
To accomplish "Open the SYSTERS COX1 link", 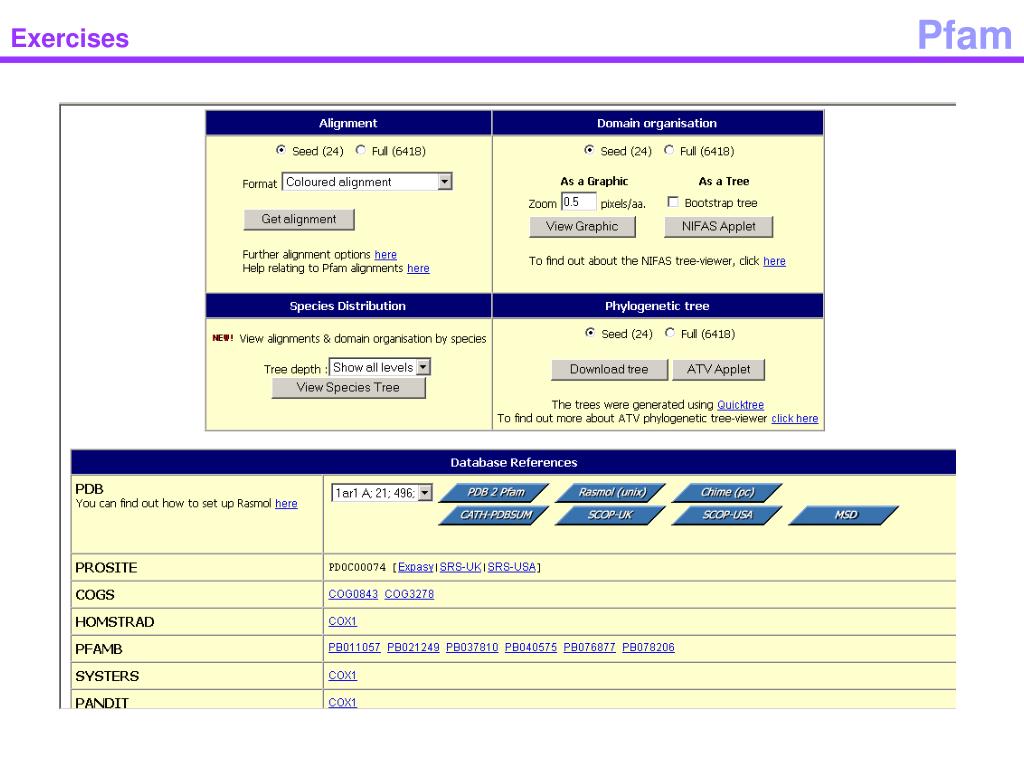I will (x=342, y=675).
